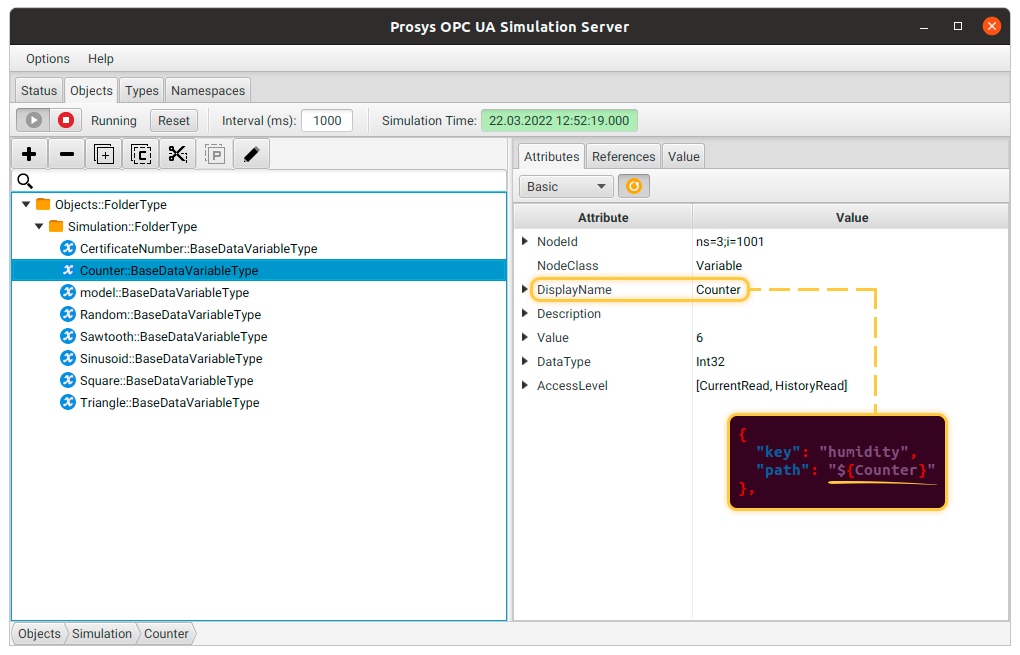The image size is (1020, 655).
Task: Click the CertificateNumber variable icon
Action: point(68,248)
